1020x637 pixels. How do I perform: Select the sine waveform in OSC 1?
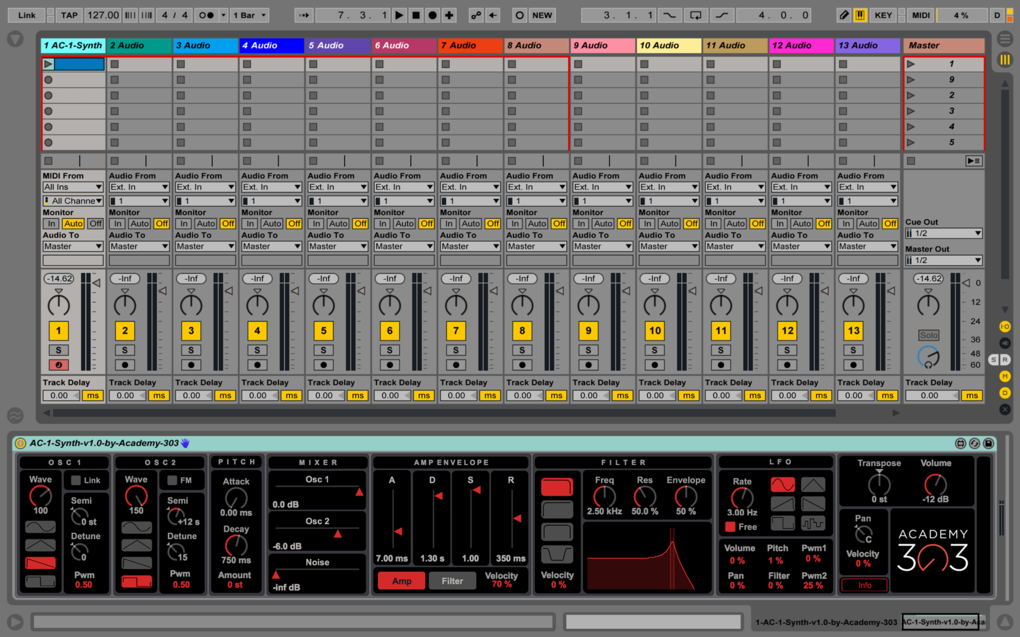pos(40,526)
